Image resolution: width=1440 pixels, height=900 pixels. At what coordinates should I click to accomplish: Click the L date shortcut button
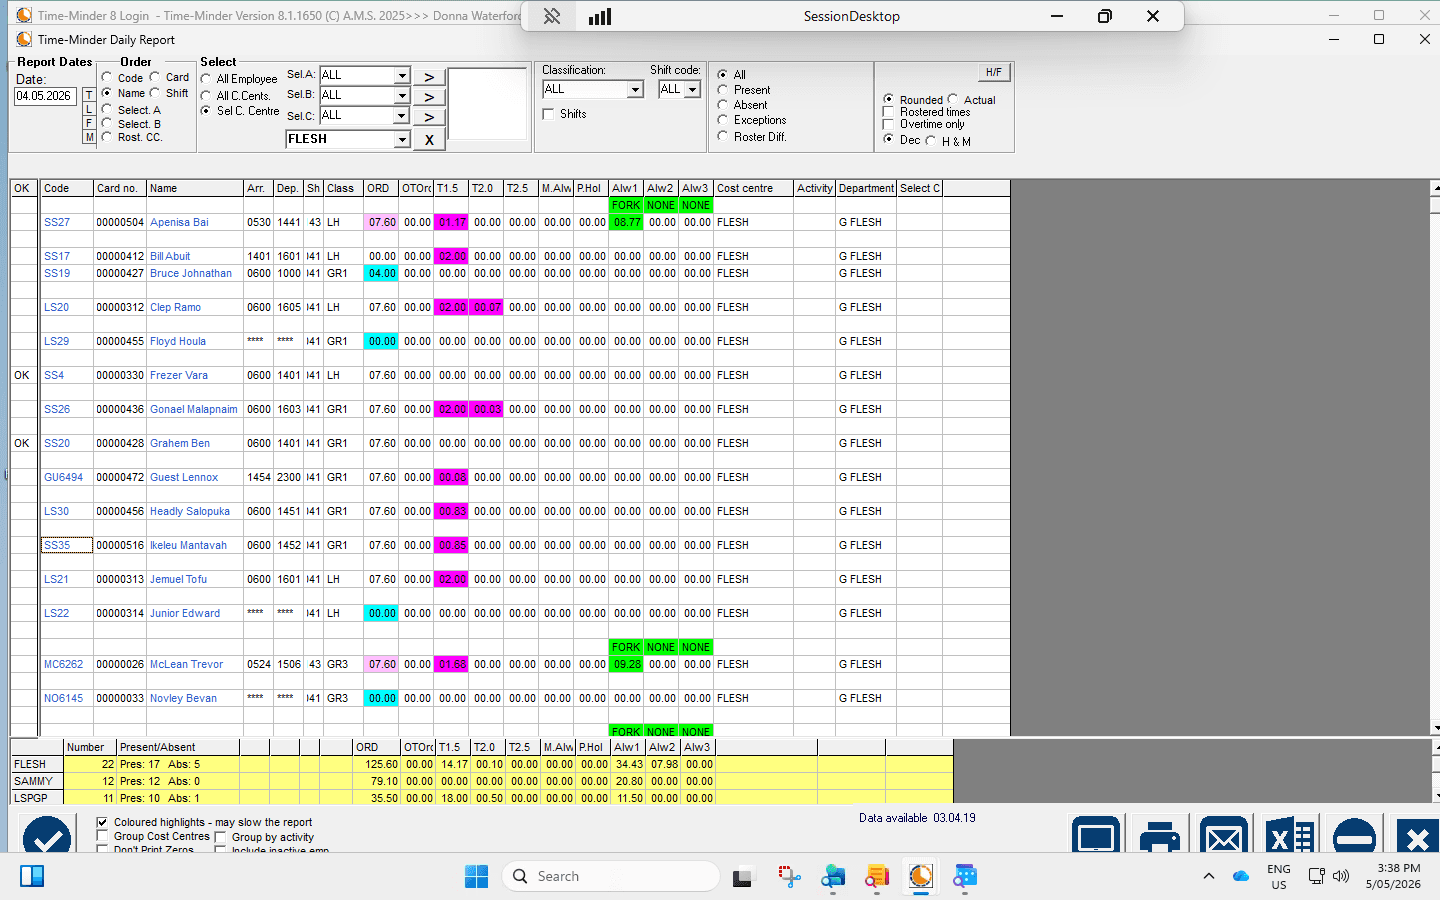89,109
